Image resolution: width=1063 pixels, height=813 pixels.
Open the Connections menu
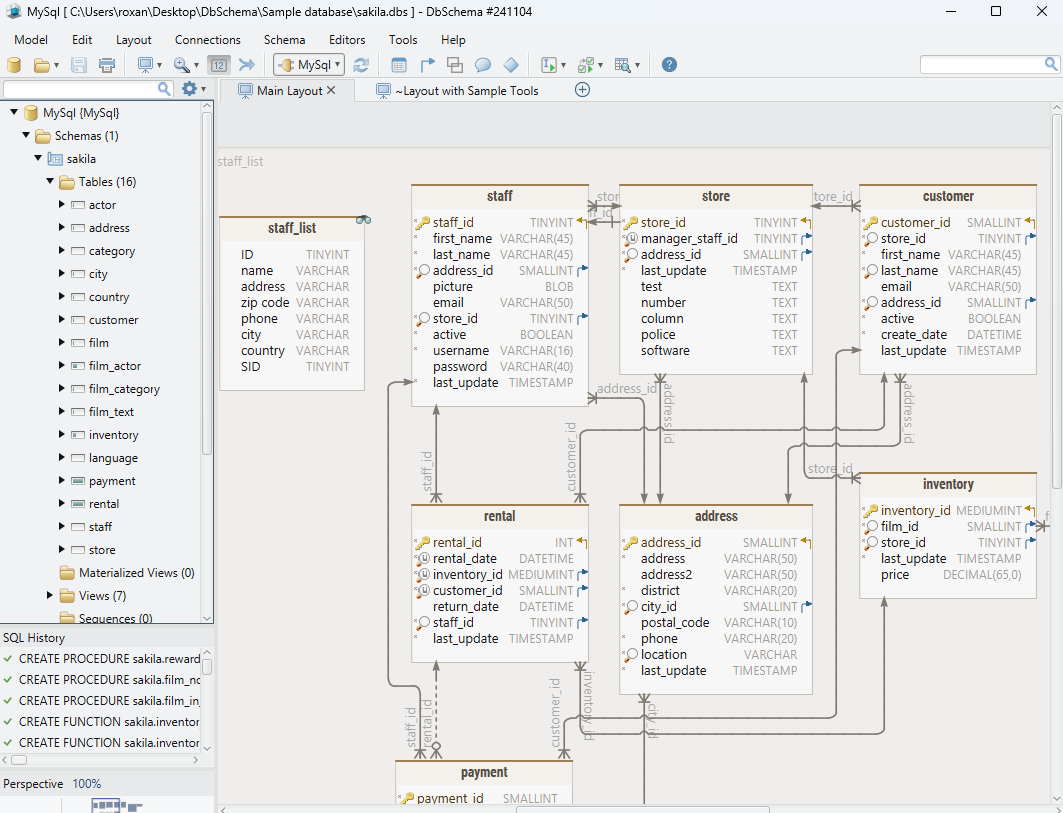coord(207,40)
